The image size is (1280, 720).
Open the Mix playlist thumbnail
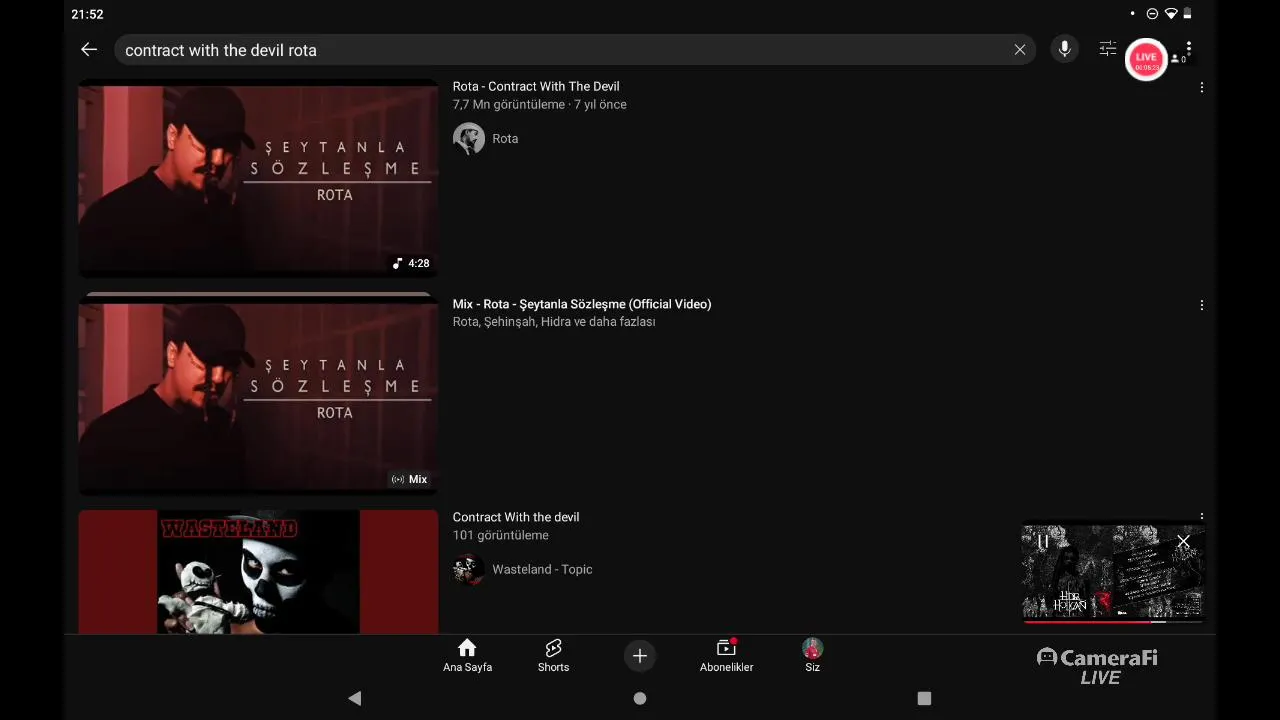tap(258, 394)
